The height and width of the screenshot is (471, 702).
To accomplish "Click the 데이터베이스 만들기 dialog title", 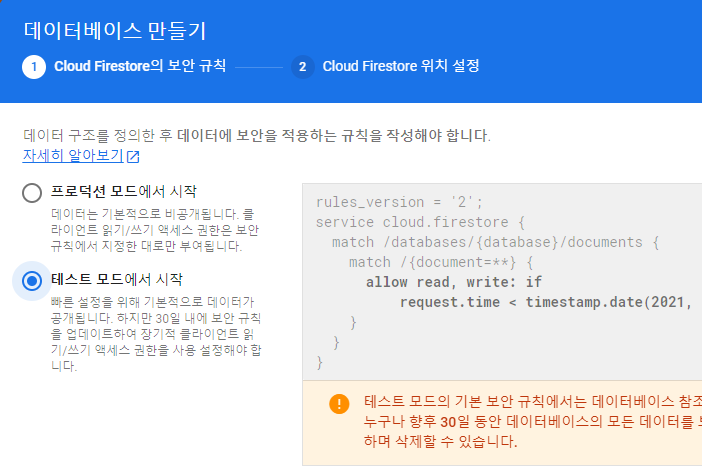I will [x=115, y=31].
